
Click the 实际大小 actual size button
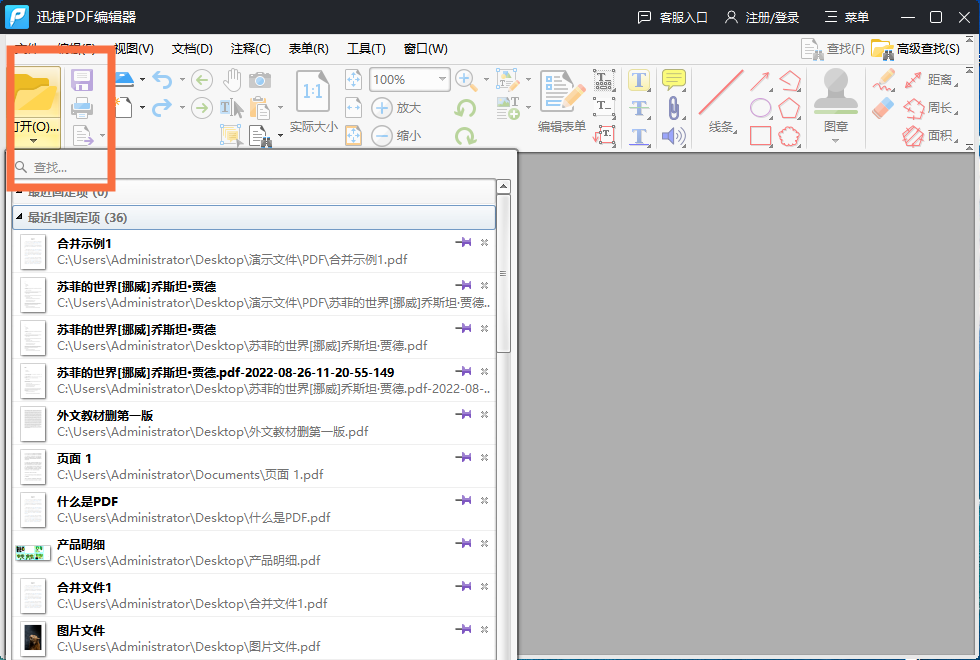[313, 102]
